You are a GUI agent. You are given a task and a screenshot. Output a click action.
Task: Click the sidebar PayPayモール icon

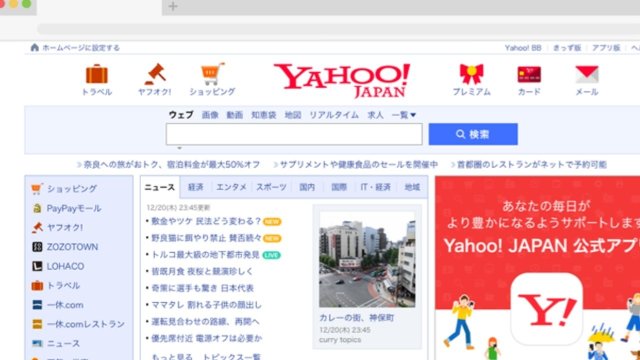pyautogui.click(x=37, y=208)
